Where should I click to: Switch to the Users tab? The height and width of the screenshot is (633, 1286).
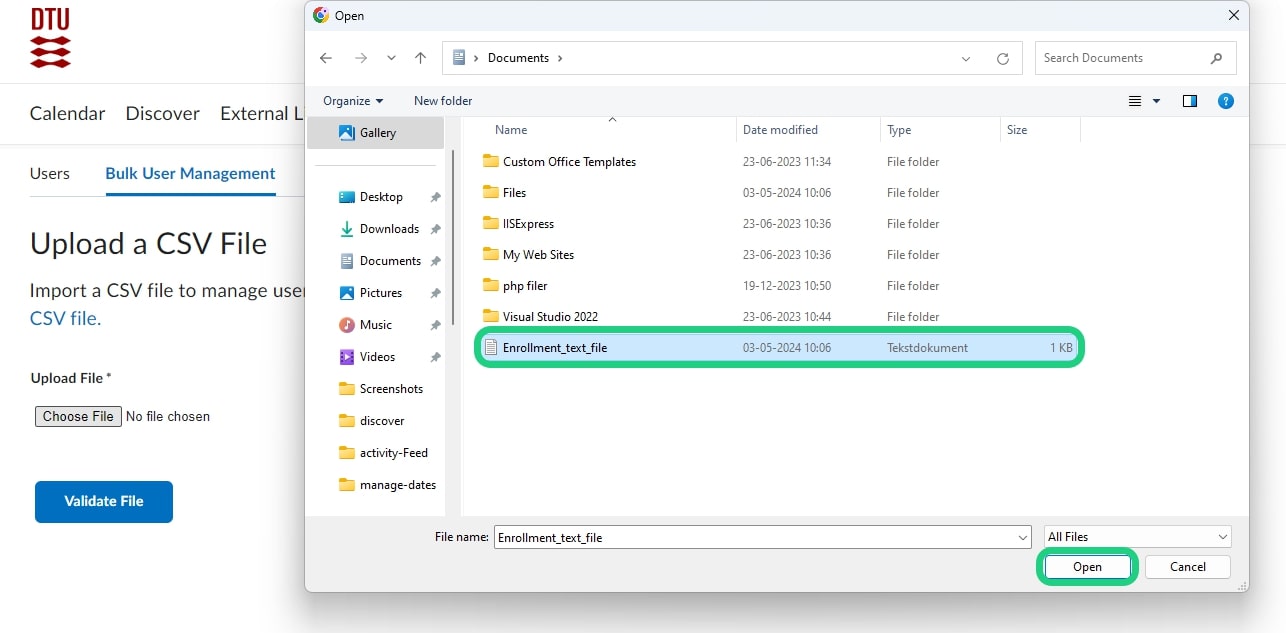50,174
